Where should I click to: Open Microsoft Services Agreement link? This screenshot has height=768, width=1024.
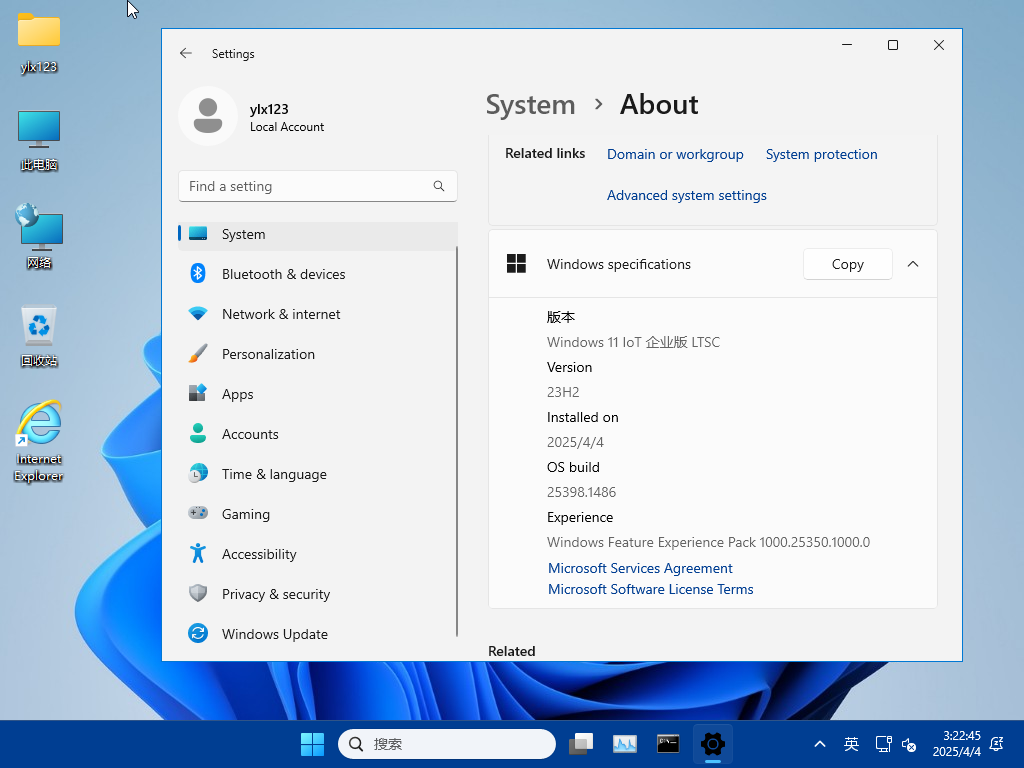(x=640, y=568)
